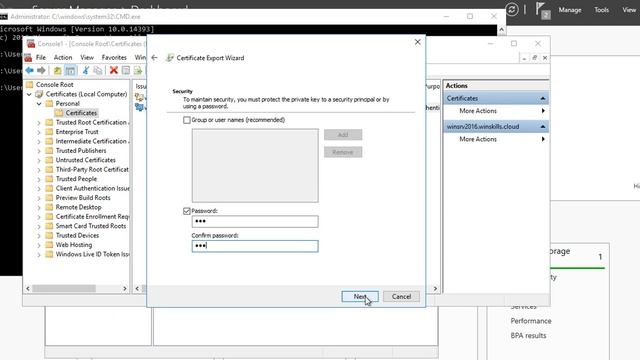Click the red X Delete toolbar icon
The width and height of the screenshot is (640, 360).
tap(114, 70)
